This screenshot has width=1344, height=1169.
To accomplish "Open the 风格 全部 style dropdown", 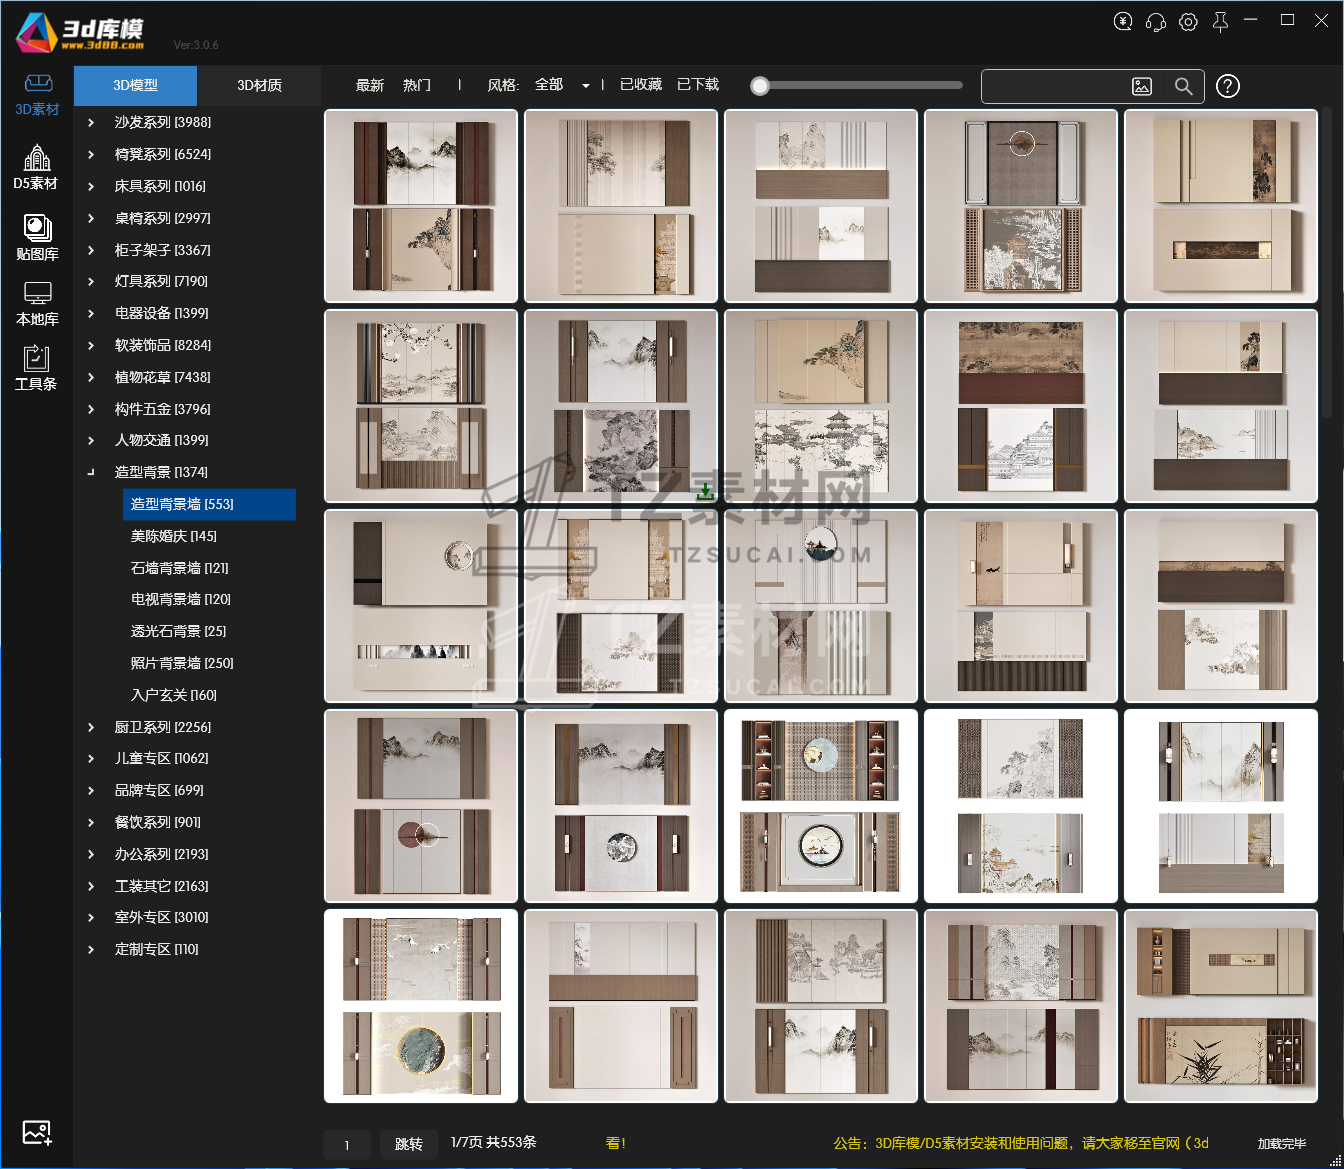I will pos(562,85).
